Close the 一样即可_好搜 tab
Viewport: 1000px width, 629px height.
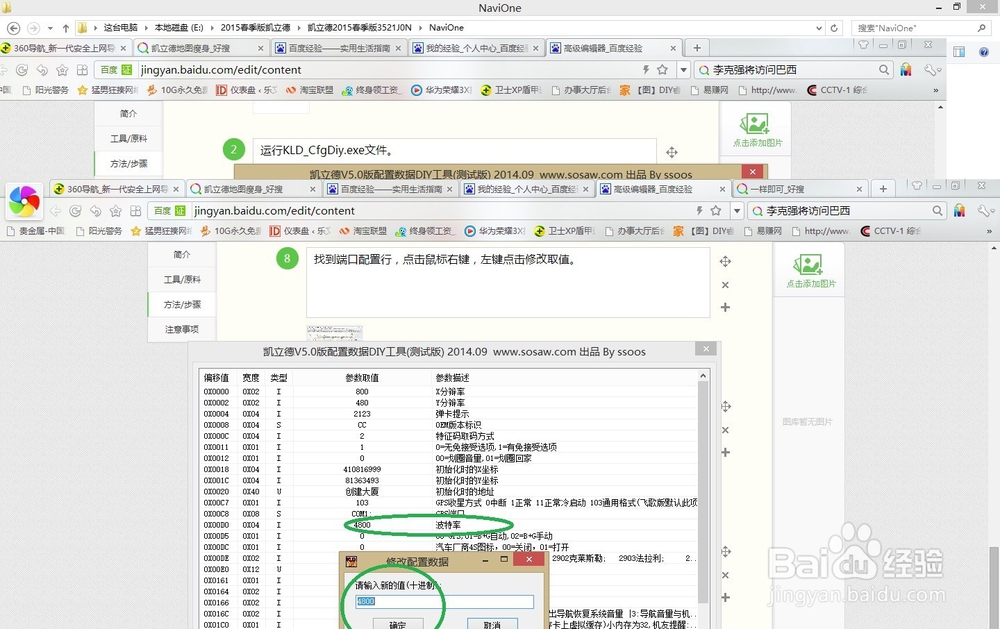pyautogui.click(x=859, y=189)
